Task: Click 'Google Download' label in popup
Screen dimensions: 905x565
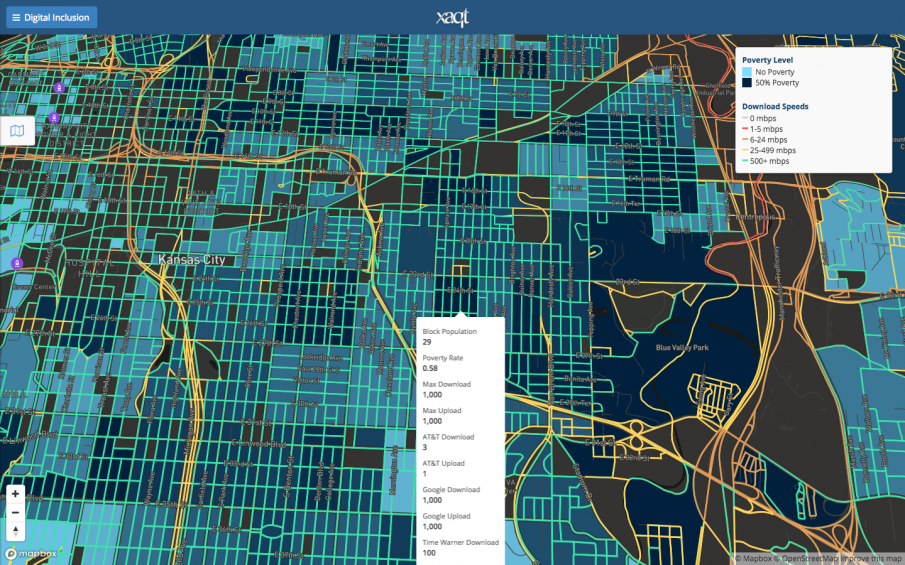Action: pyautogui.click(x=451, y=490)
